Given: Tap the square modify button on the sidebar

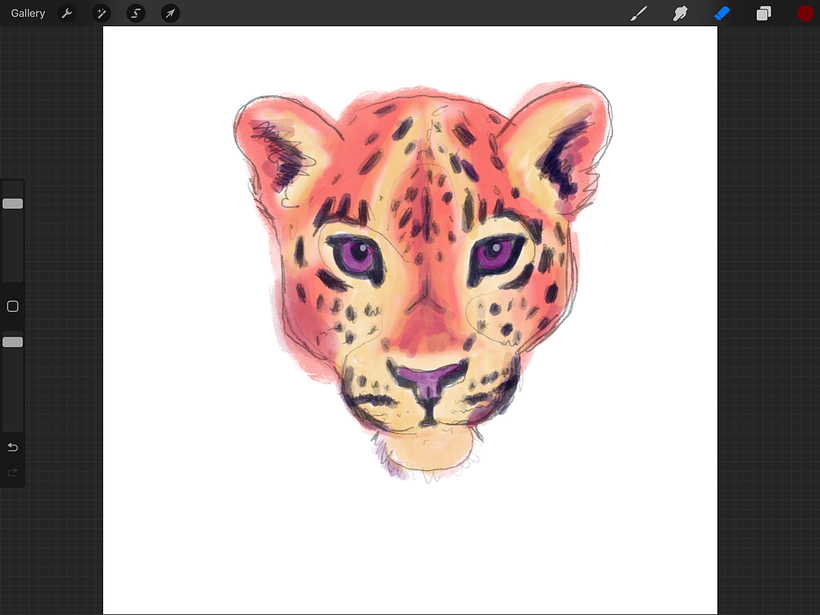Looking at the screenshot, I should click(13, 306).
